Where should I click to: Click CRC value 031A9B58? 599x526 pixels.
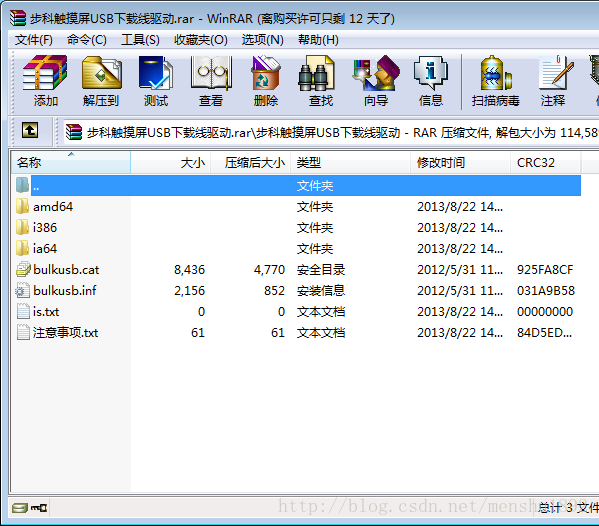[546, 291]
